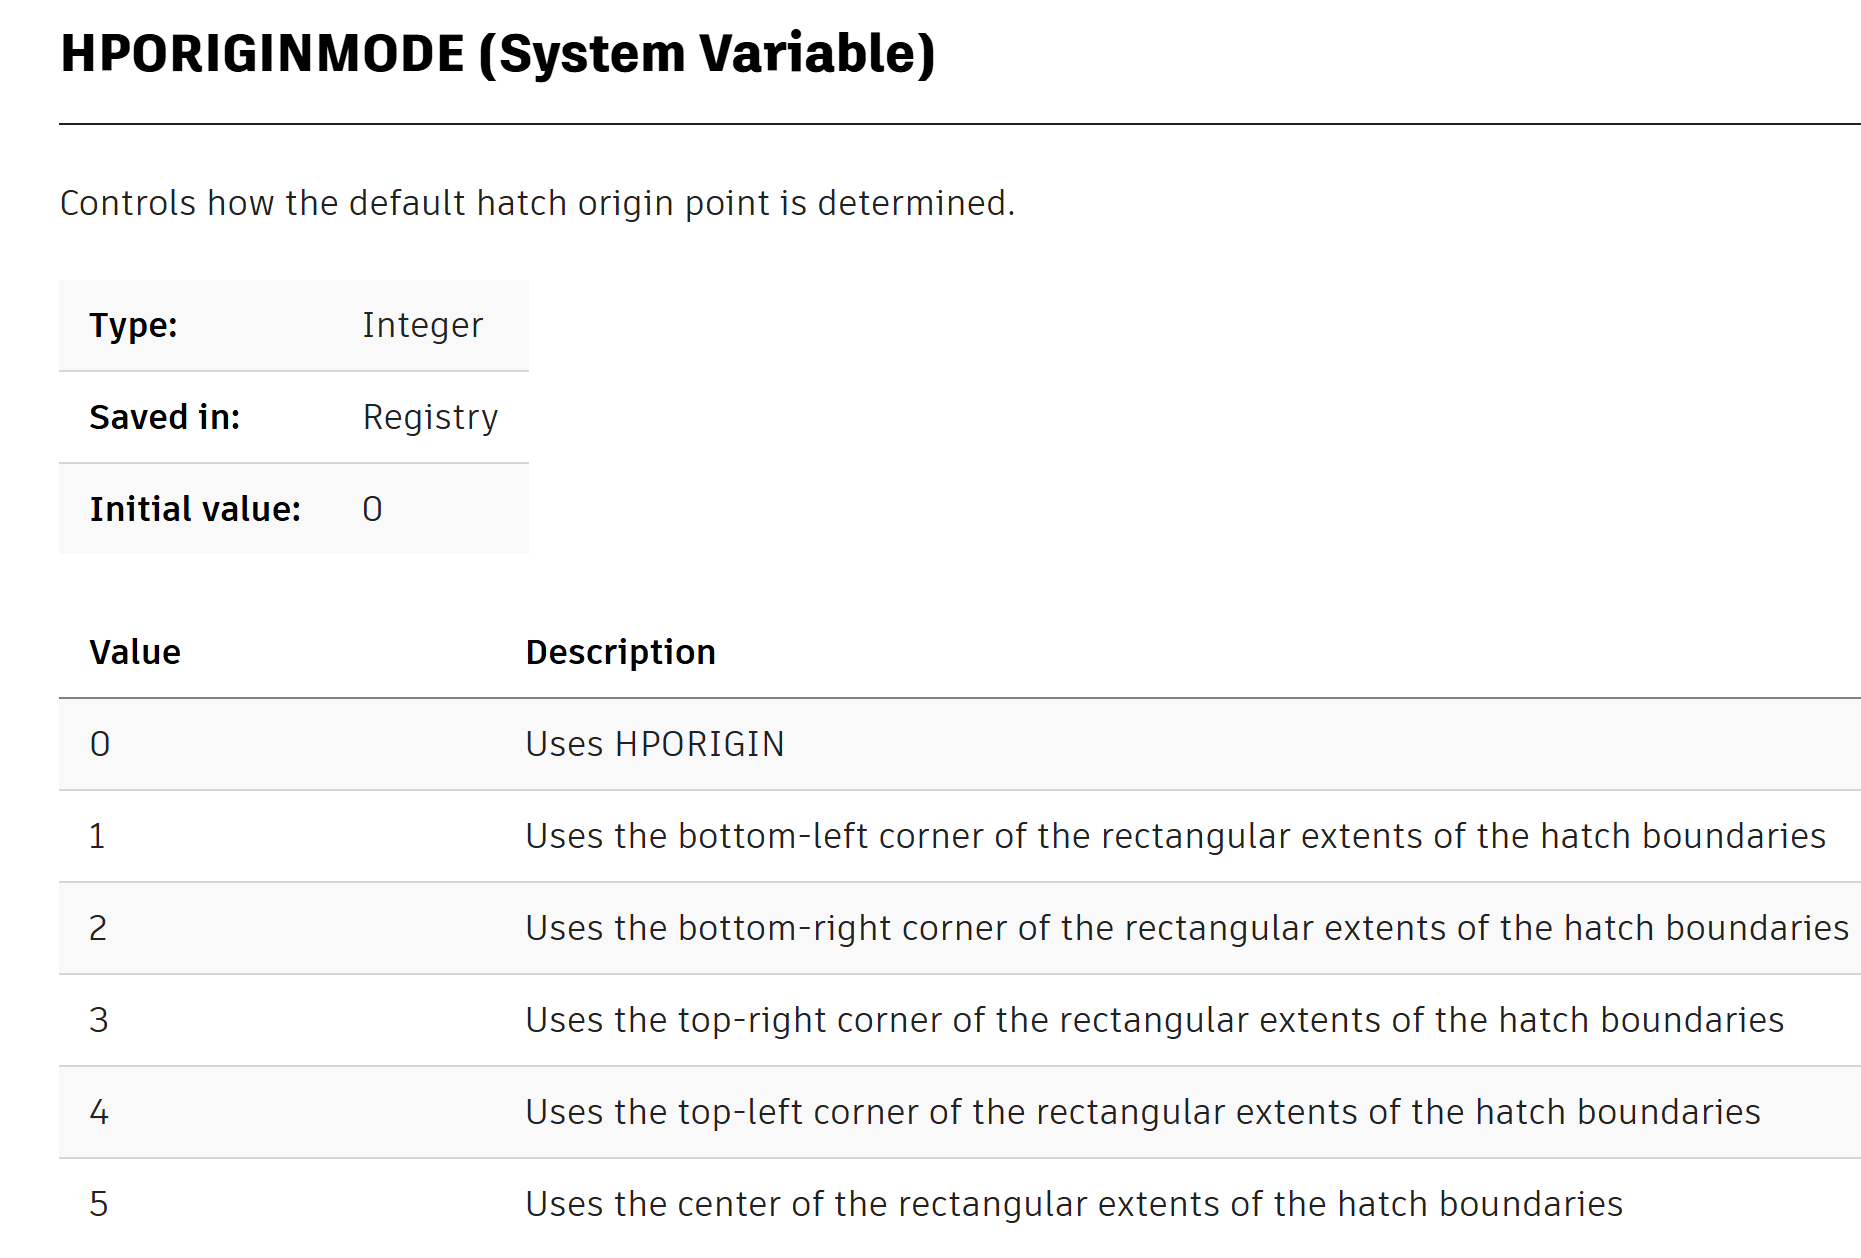Click the Description column header
1861x1258 pixels.
tap(621, 652)
